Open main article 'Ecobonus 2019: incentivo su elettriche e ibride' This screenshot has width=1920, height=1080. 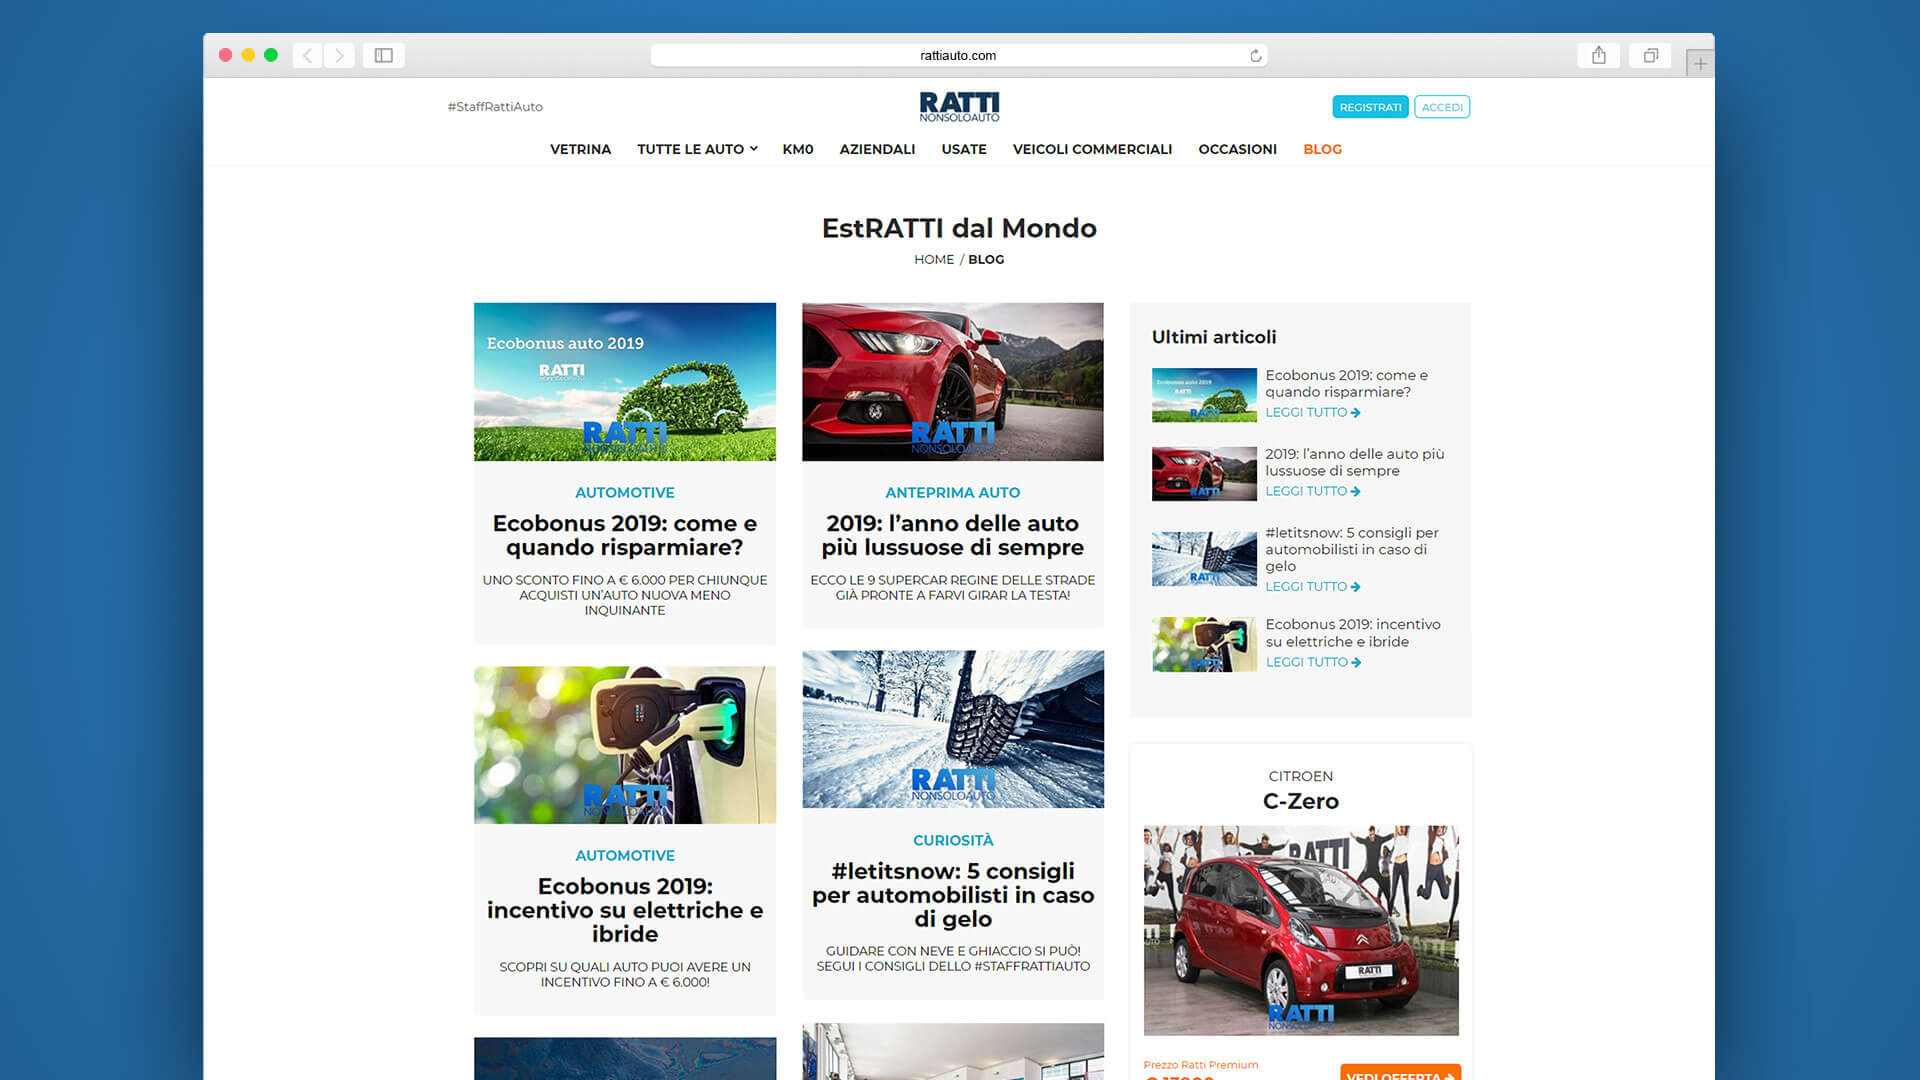(x=625, y=910)
